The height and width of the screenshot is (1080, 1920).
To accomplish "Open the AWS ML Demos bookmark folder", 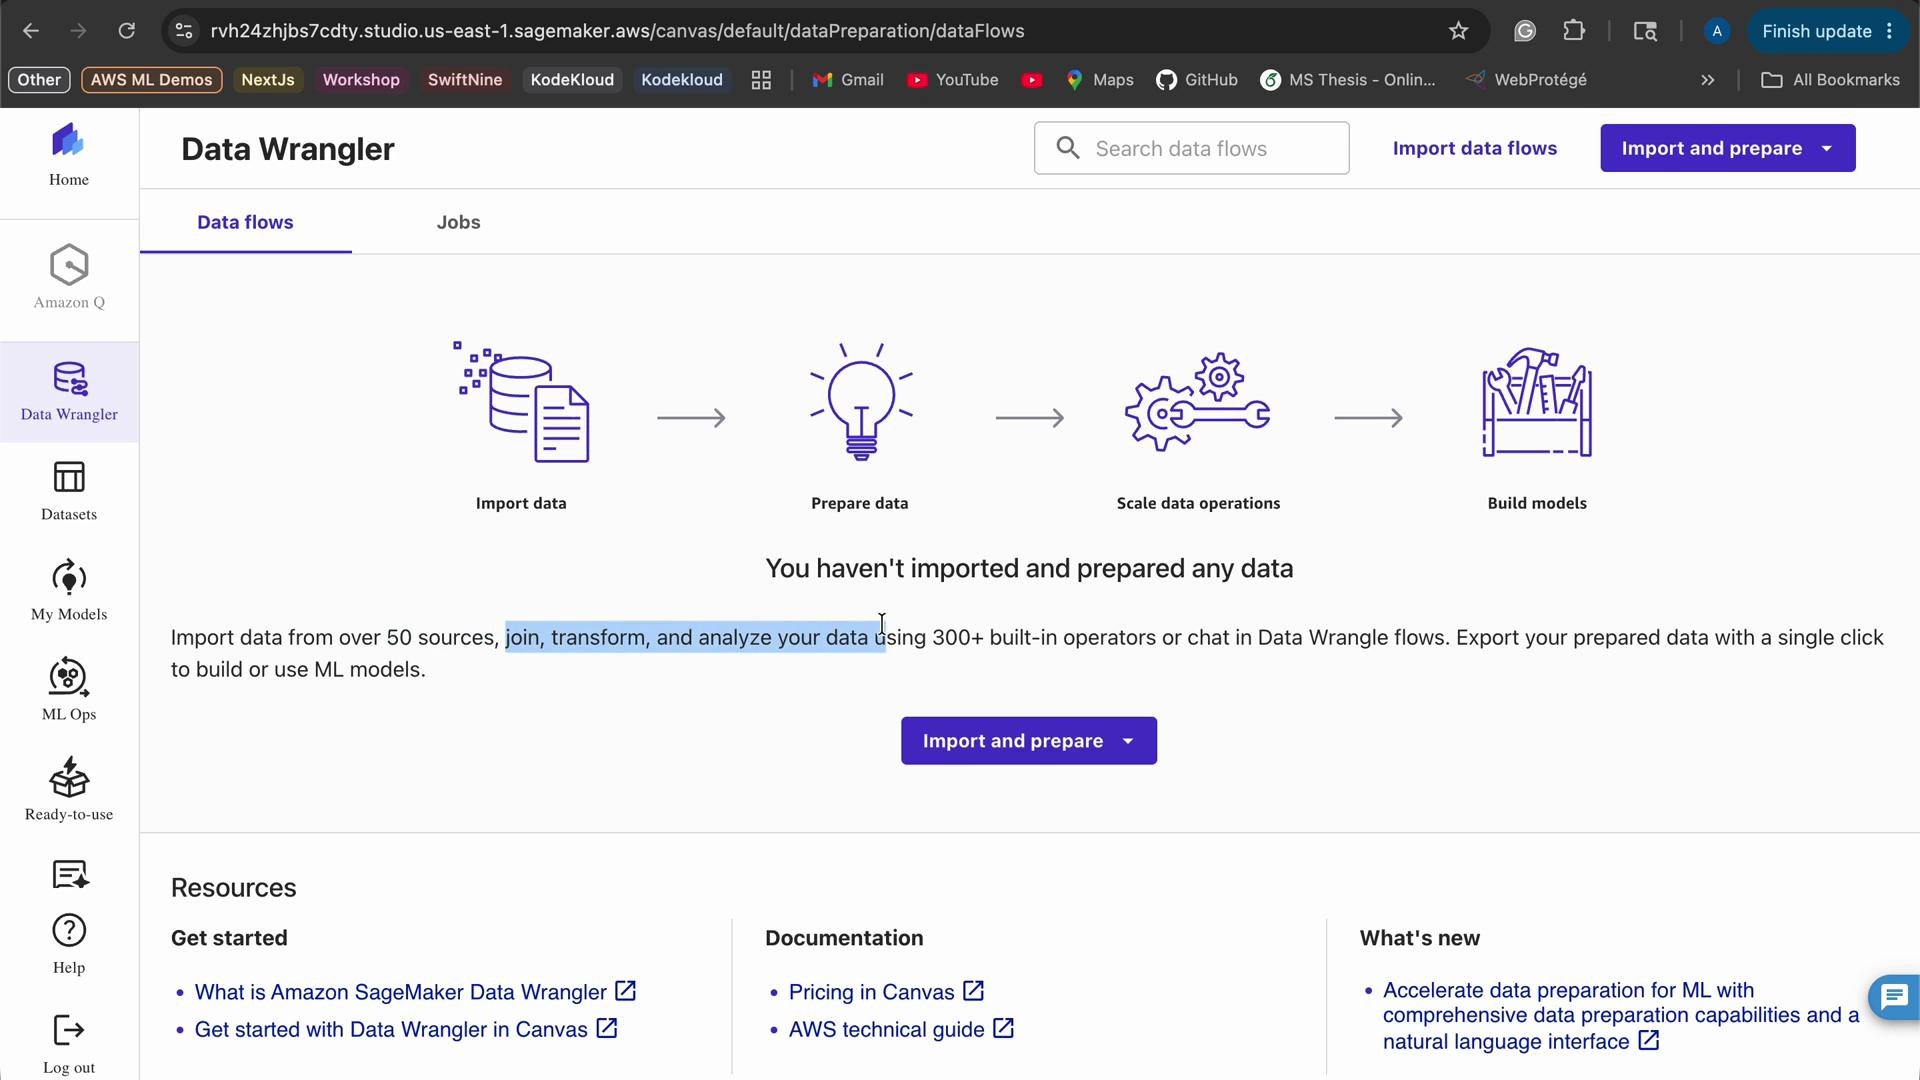I will click(x=152, y=80).
